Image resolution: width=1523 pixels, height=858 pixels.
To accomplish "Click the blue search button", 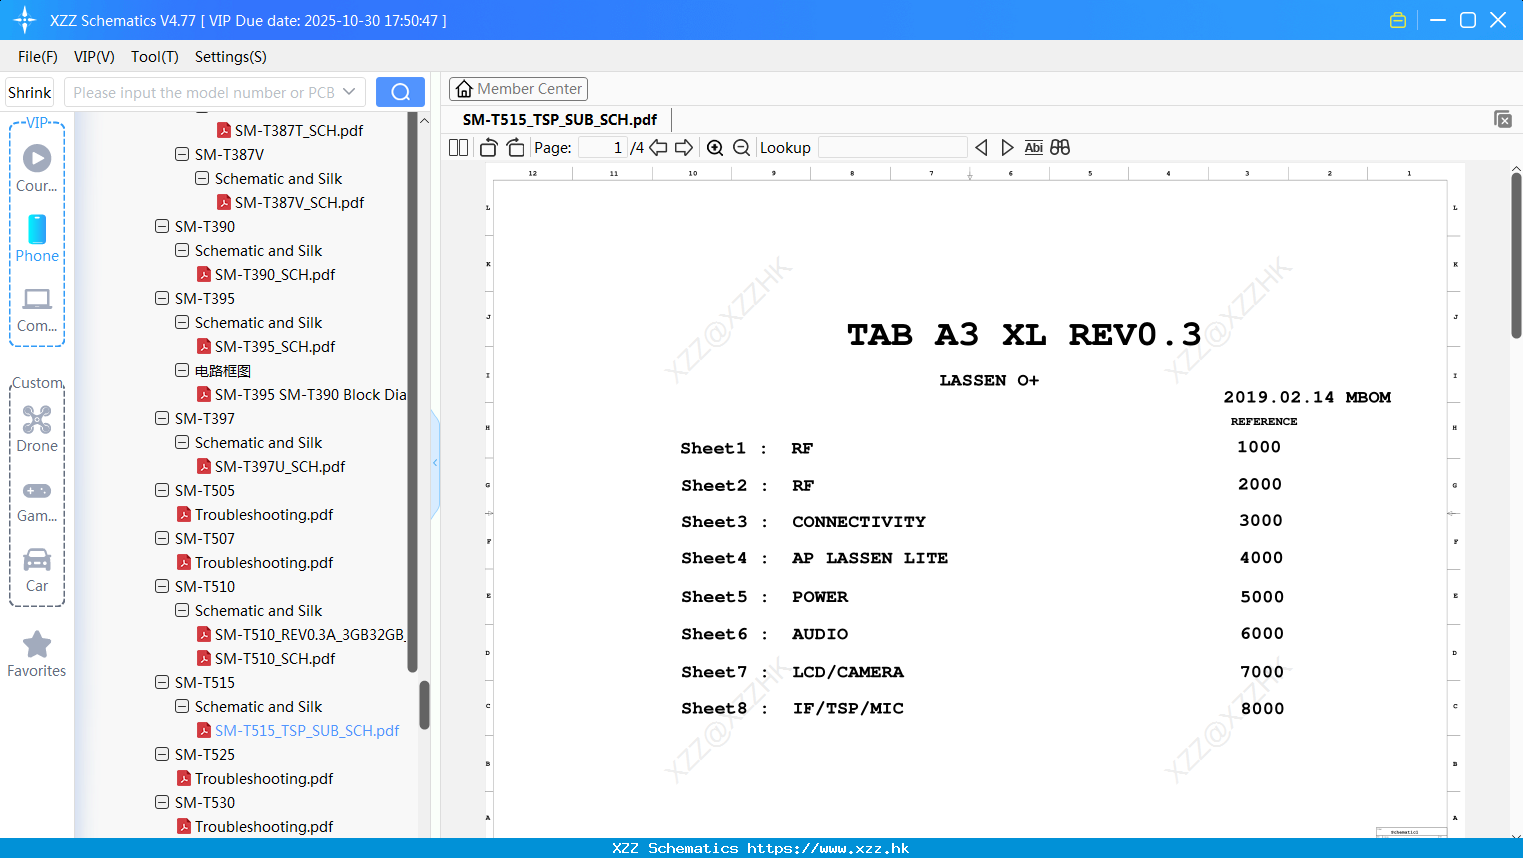I will [x=400, y=92].
